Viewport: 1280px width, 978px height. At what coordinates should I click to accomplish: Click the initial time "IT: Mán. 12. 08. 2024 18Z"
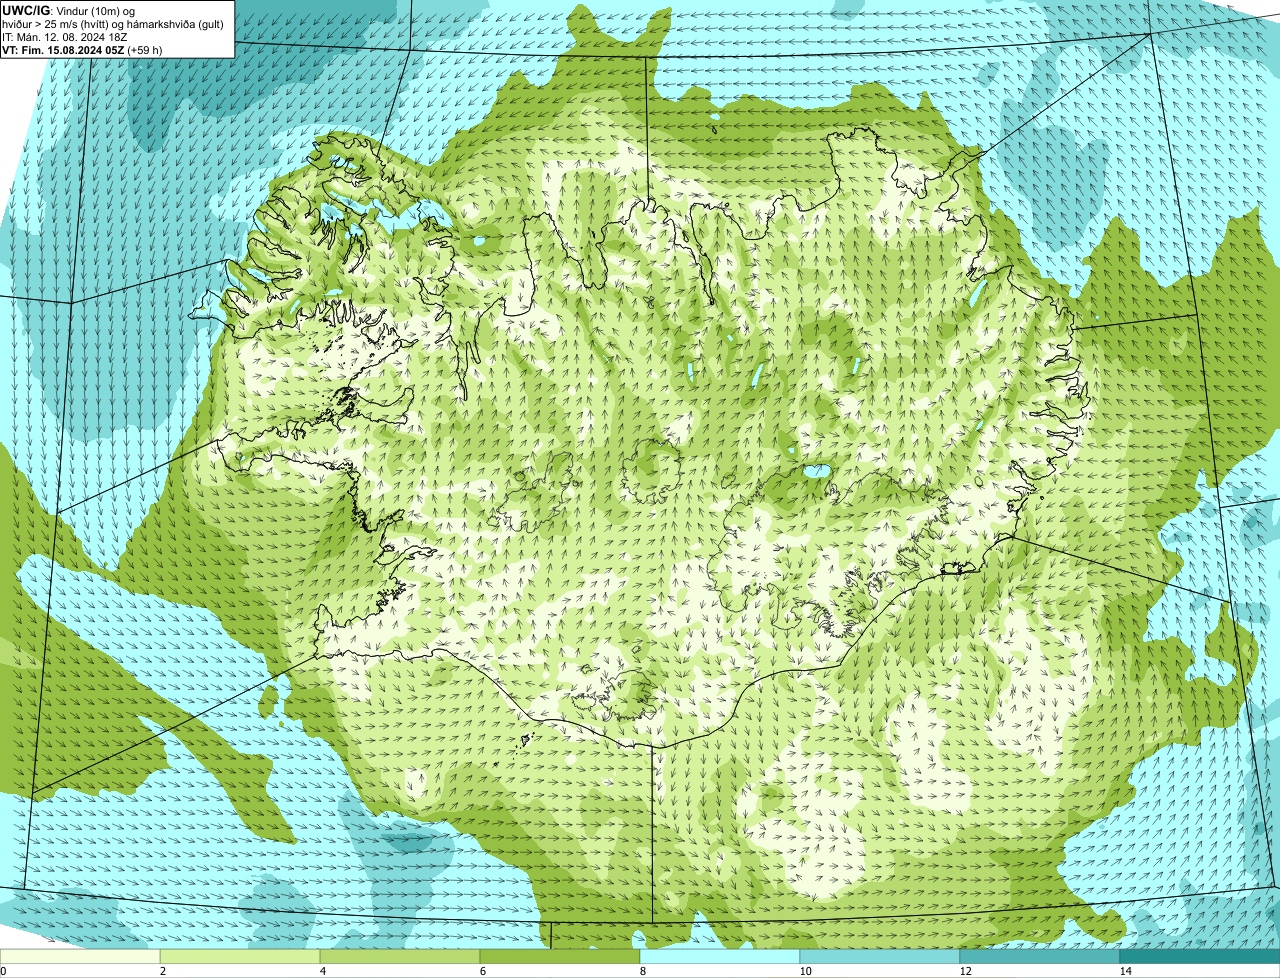(x=65, y=36)
